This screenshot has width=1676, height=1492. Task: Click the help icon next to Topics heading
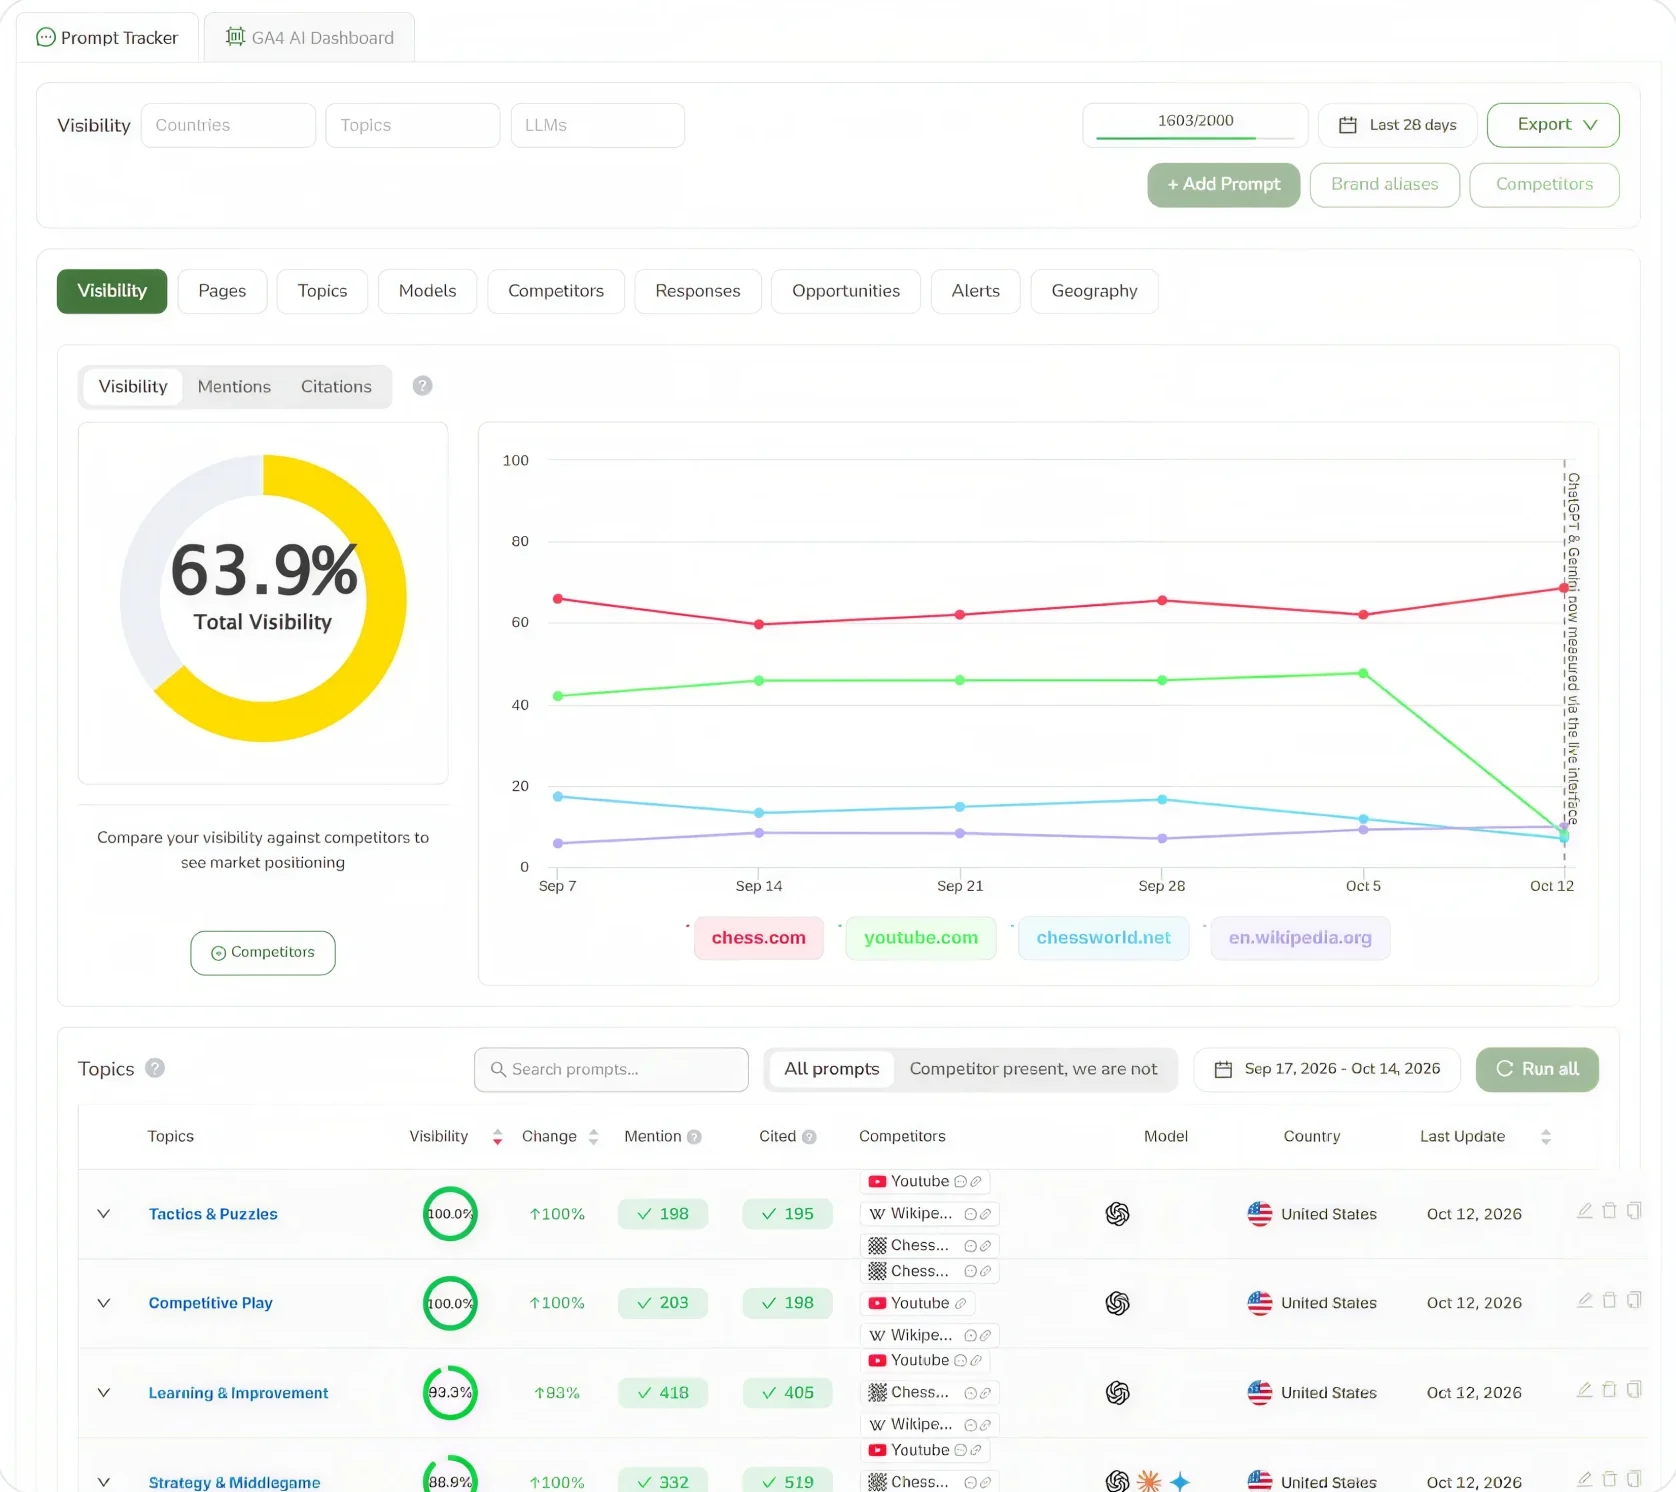click(155, 1068)
